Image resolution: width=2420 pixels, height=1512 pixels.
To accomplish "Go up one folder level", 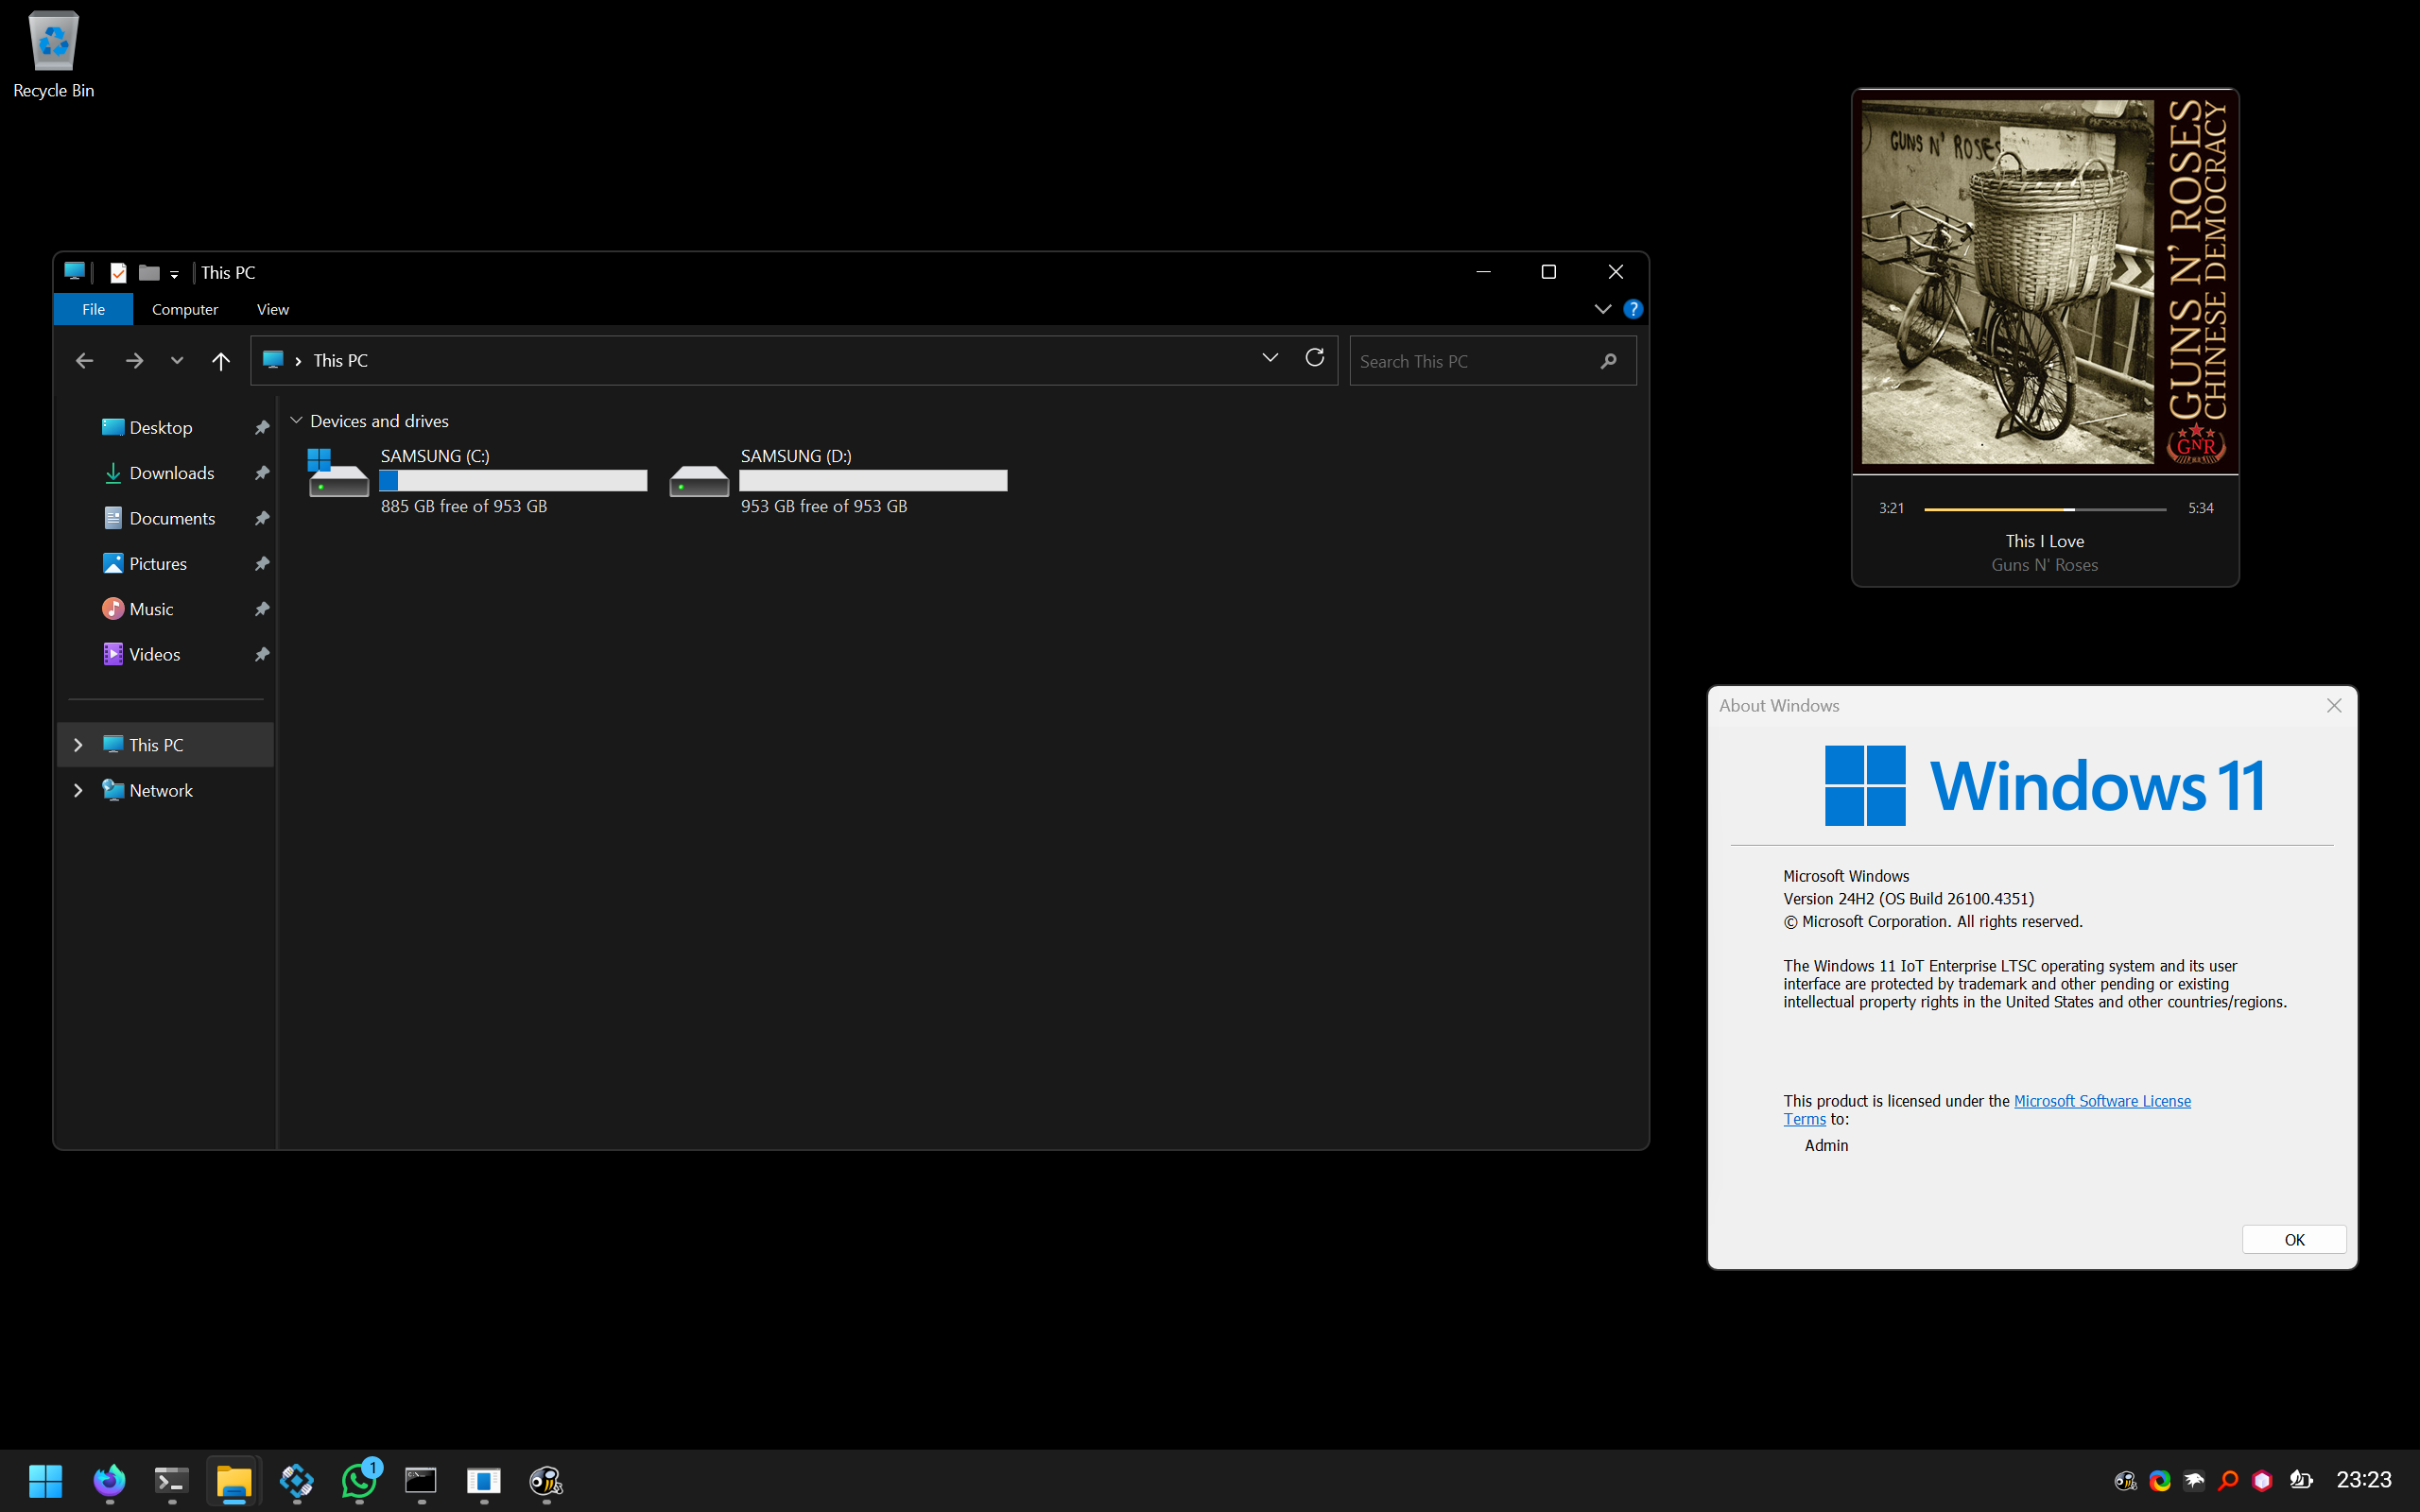I will pyautogui.click(x=221, y=360).
